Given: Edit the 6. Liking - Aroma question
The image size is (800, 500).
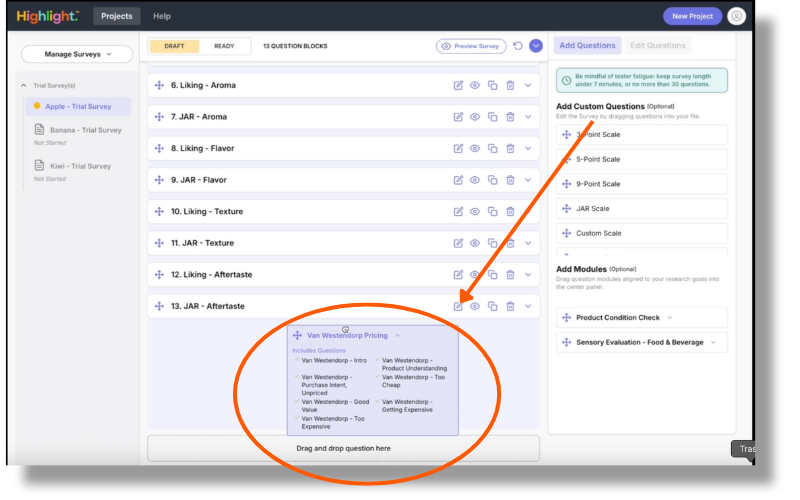Looking at the screenshot, I should 458,85.
